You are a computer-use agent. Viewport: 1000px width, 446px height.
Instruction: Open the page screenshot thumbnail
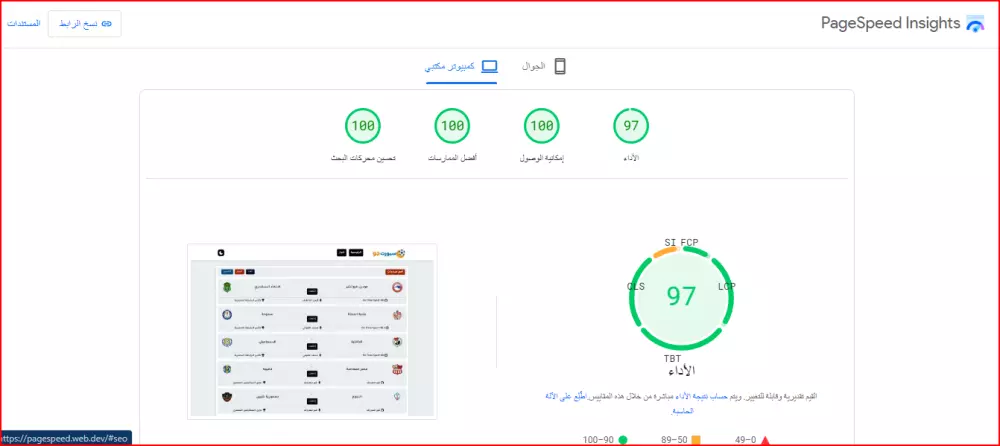pos(312,331)
